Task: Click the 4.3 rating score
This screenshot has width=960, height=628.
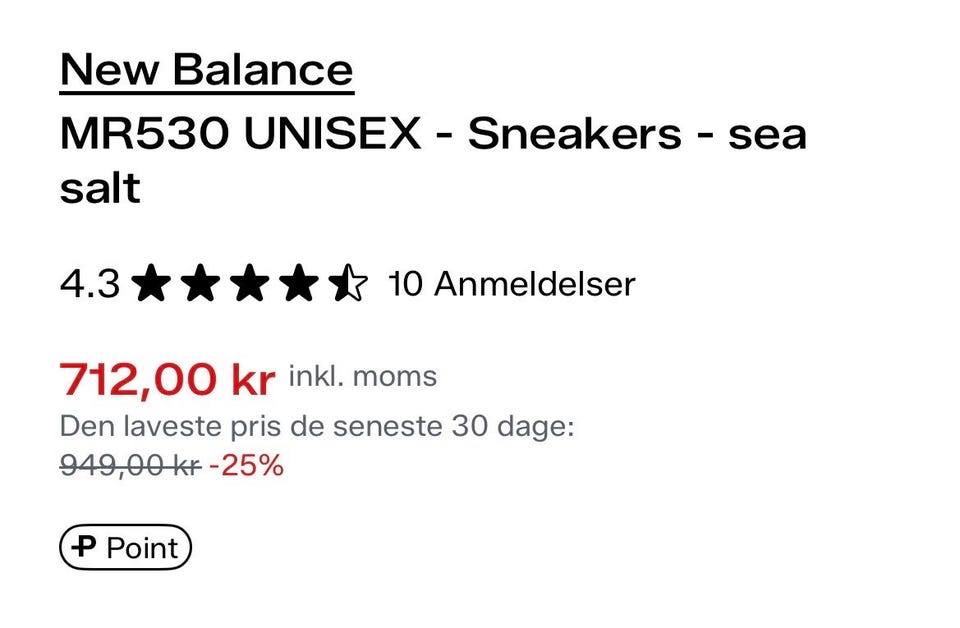Action: coord(90,285)
